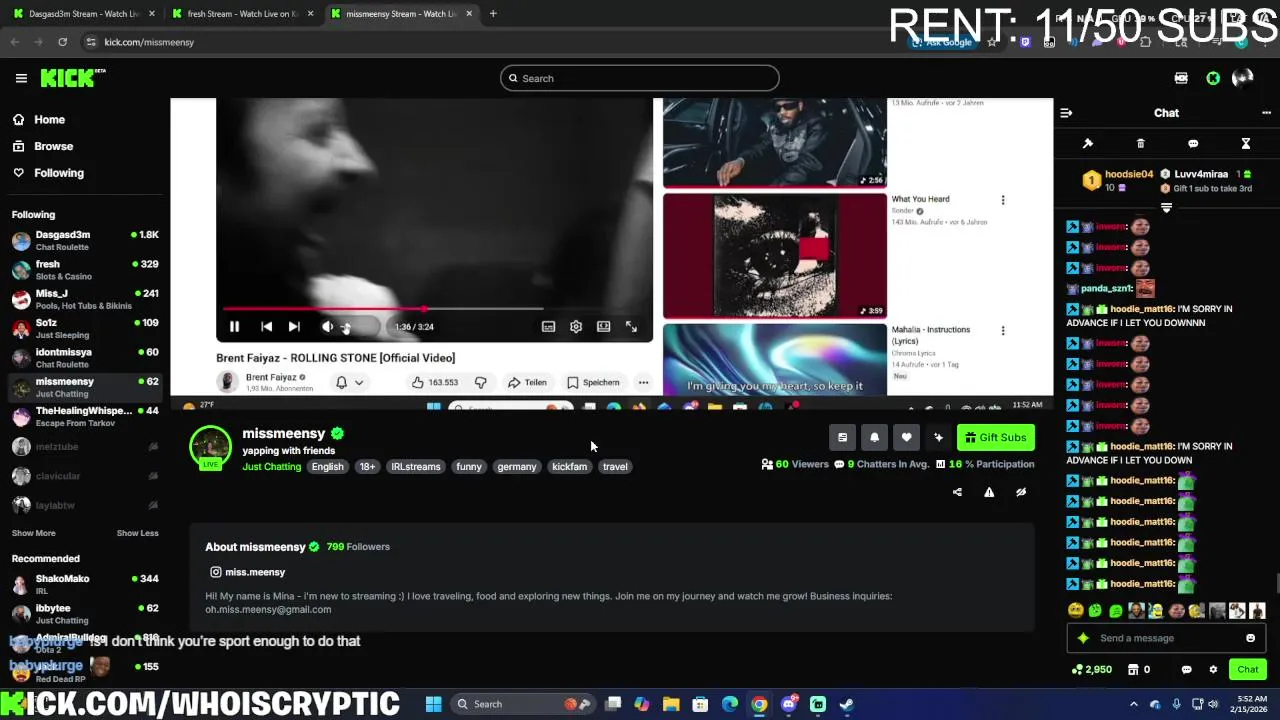The image size is (1280, 720).
Task: Click Show More under Following
Action: tap(33, 533)
